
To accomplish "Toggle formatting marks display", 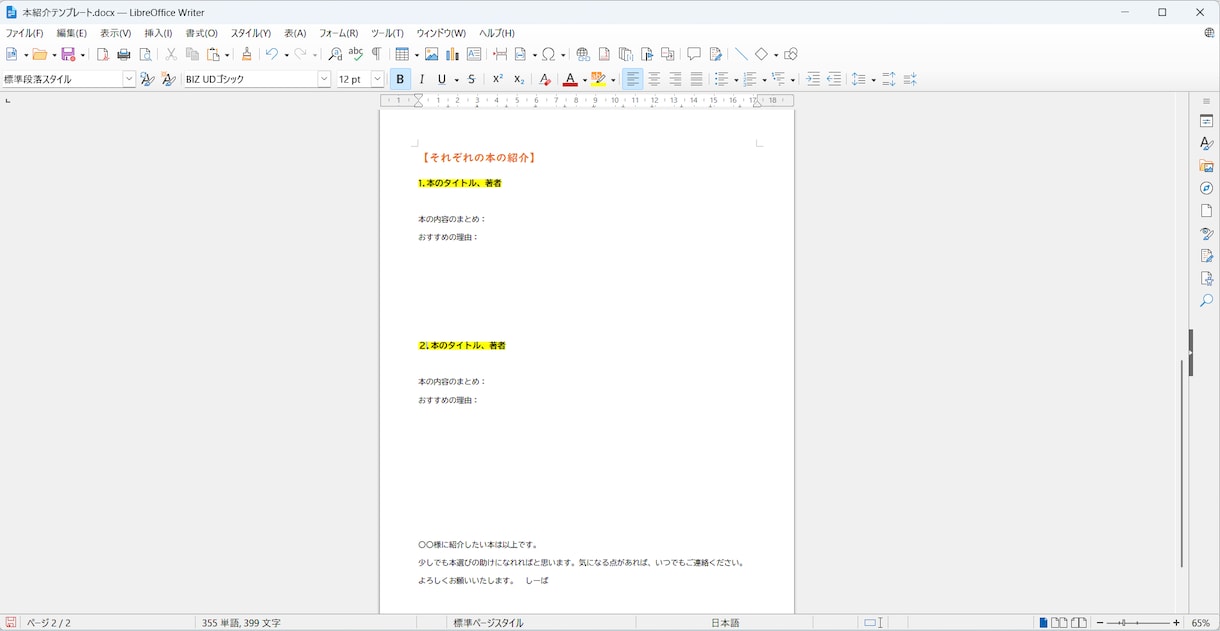I will click(x=377, y=54).
